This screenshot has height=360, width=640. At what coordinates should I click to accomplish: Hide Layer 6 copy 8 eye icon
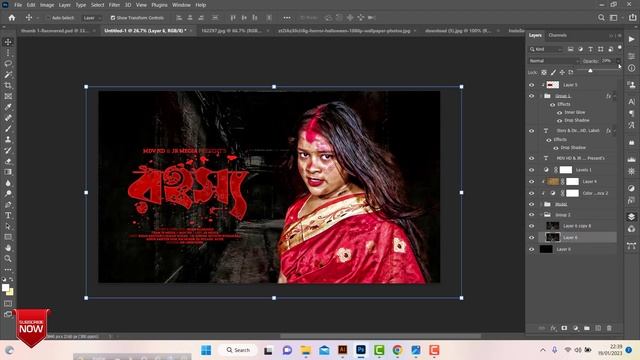531,226
